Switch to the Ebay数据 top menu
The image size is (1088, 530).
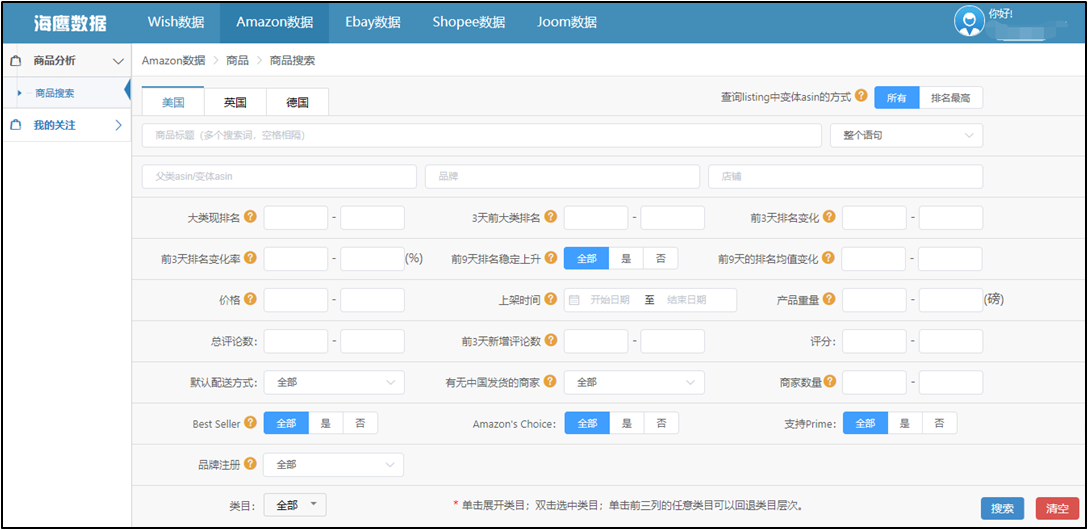click(373, 22)
